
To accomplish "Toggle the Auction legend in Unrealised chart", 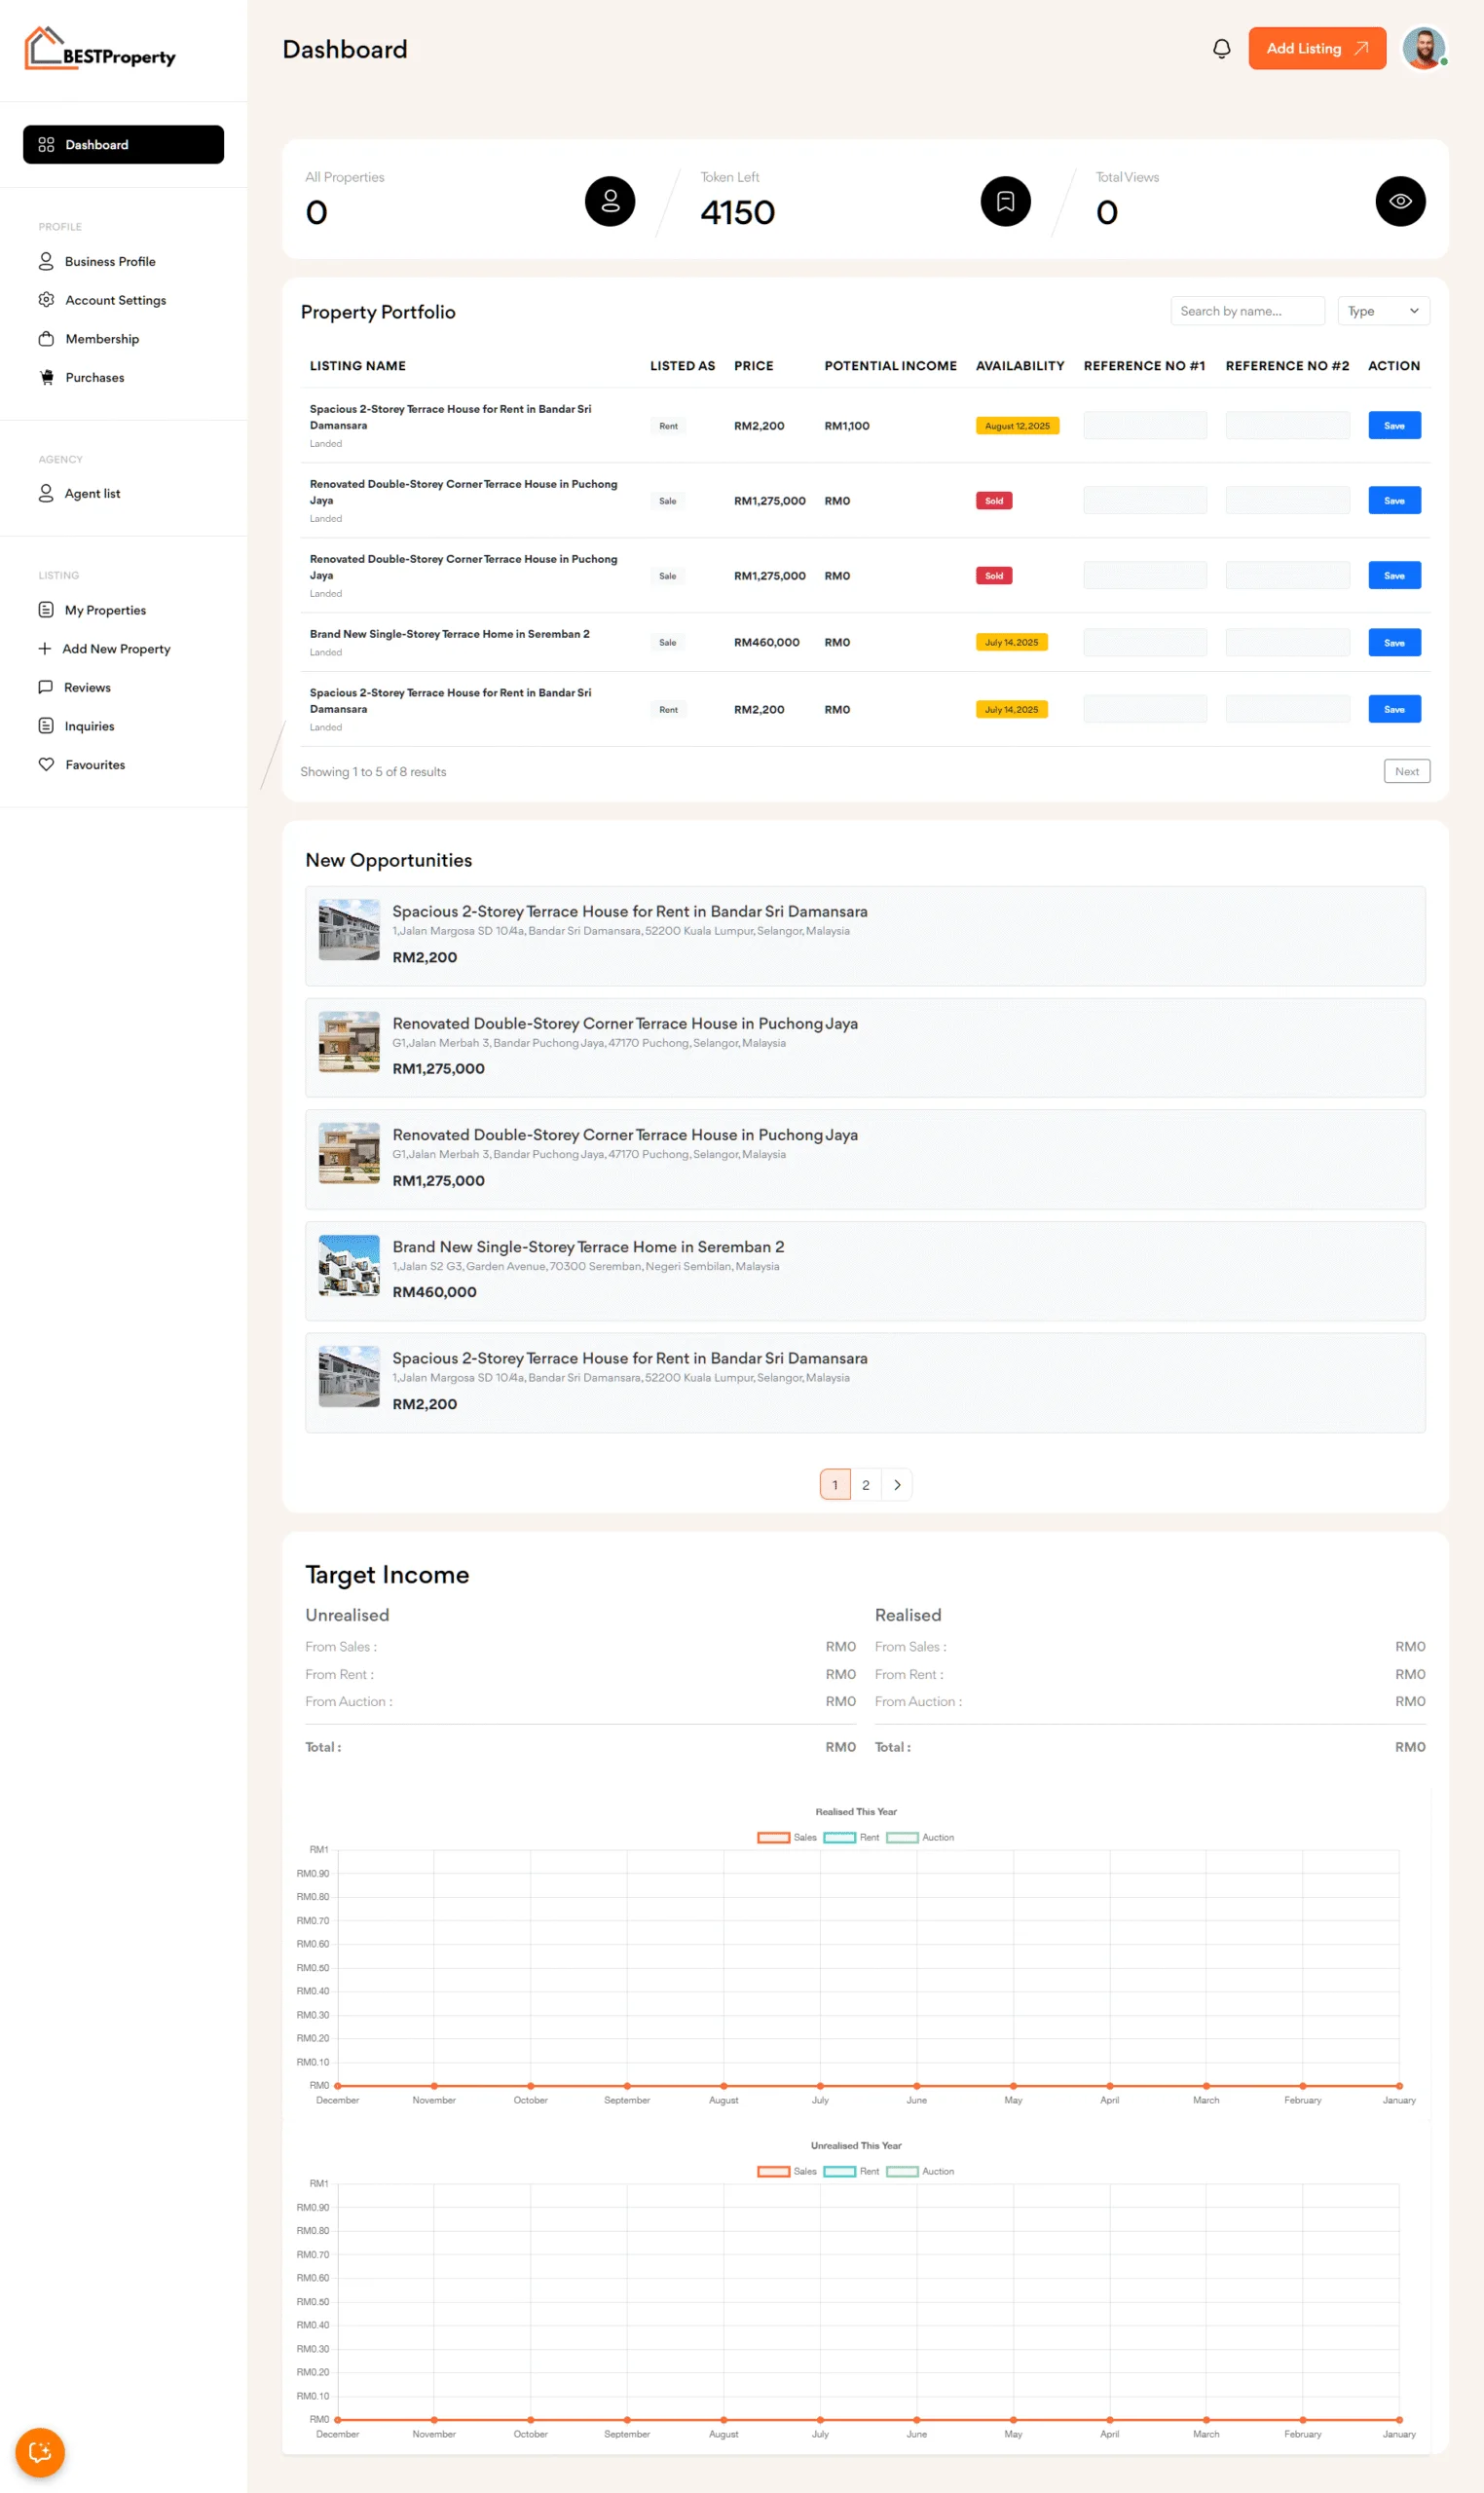I will point(919,2172).
